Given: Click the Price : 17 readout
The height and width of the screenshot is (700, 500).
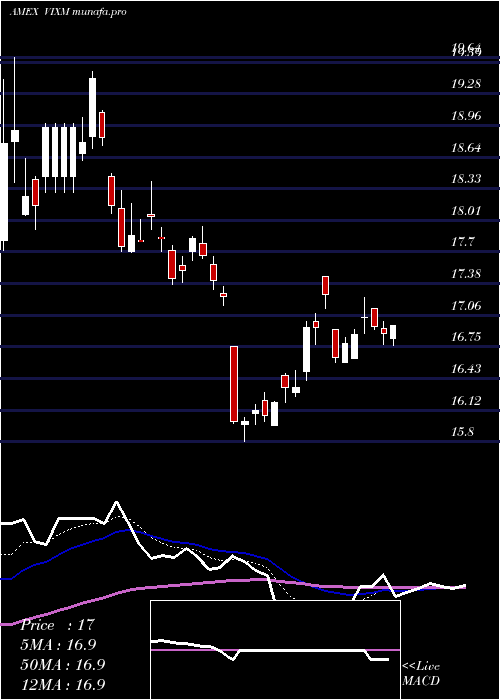Looking at the screenshot, I should pos(58,625).
